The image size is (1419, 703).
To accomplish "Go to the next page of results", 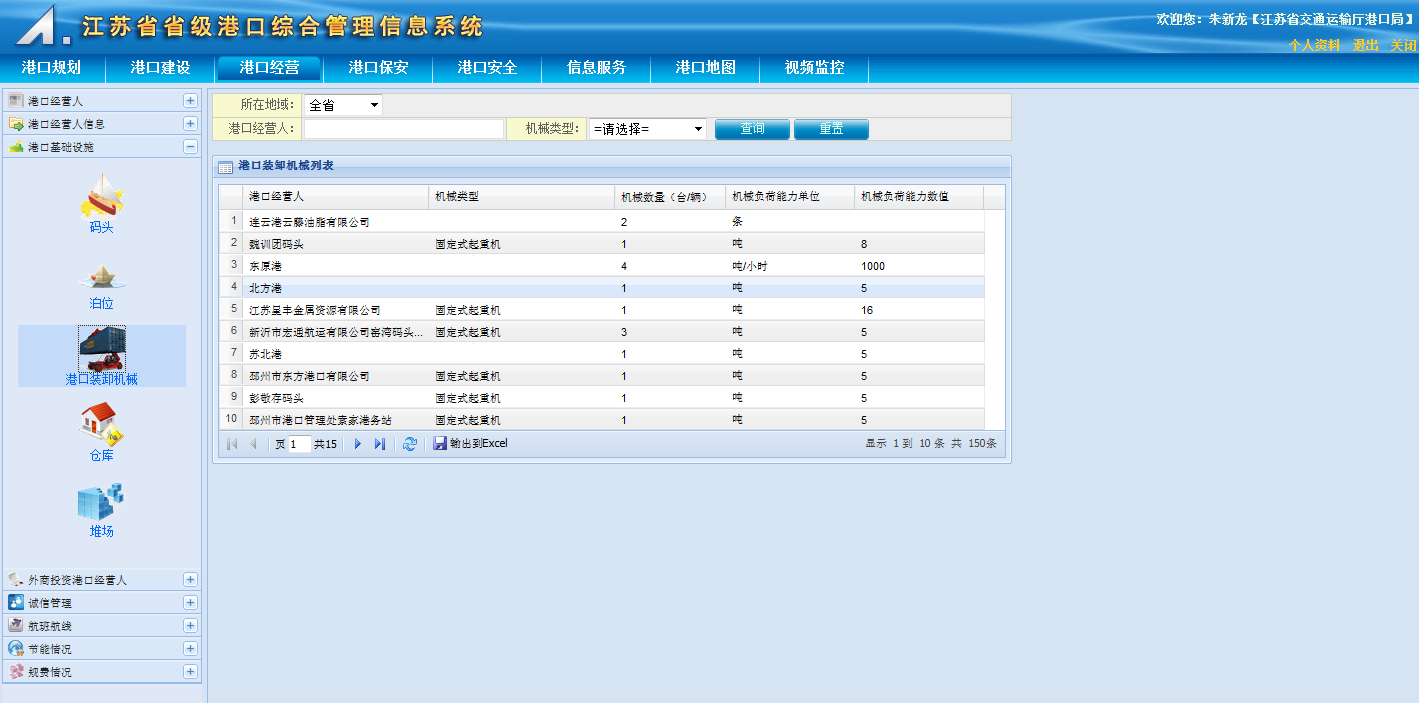I will point(358,444).
